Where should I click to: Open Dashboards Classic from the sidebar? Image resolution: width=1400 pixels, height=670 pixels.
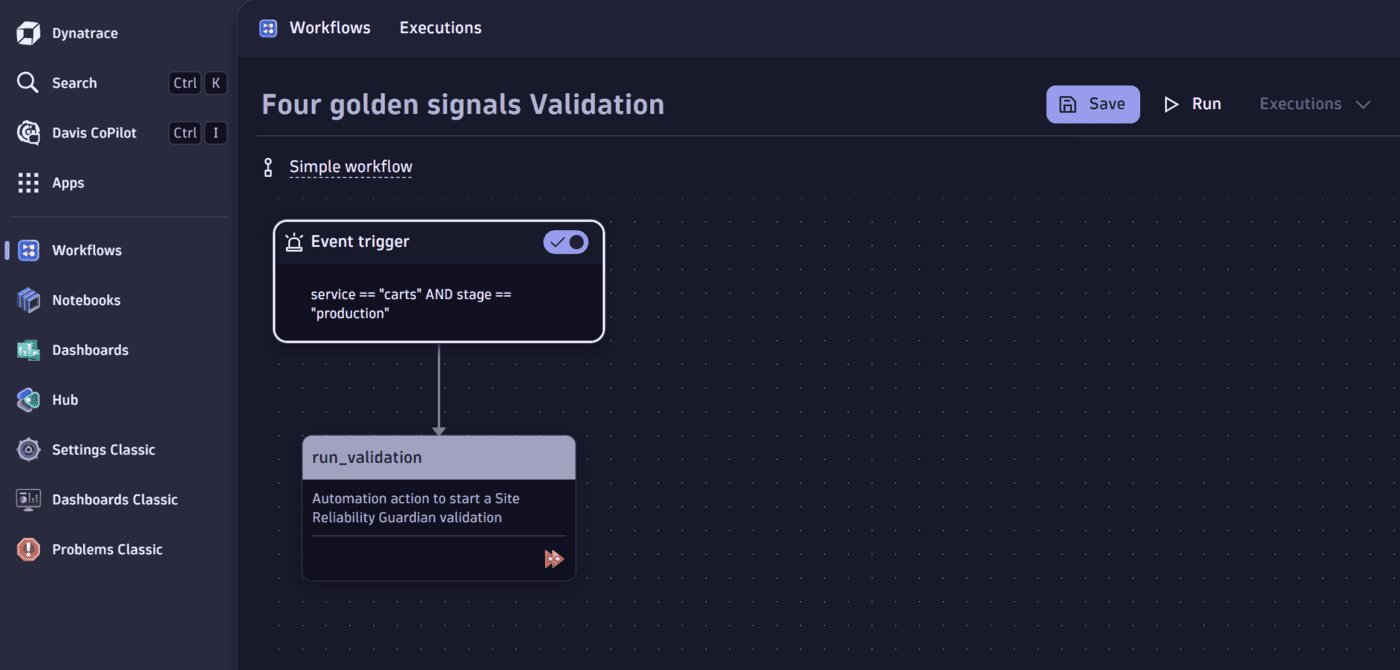(27, 499)
